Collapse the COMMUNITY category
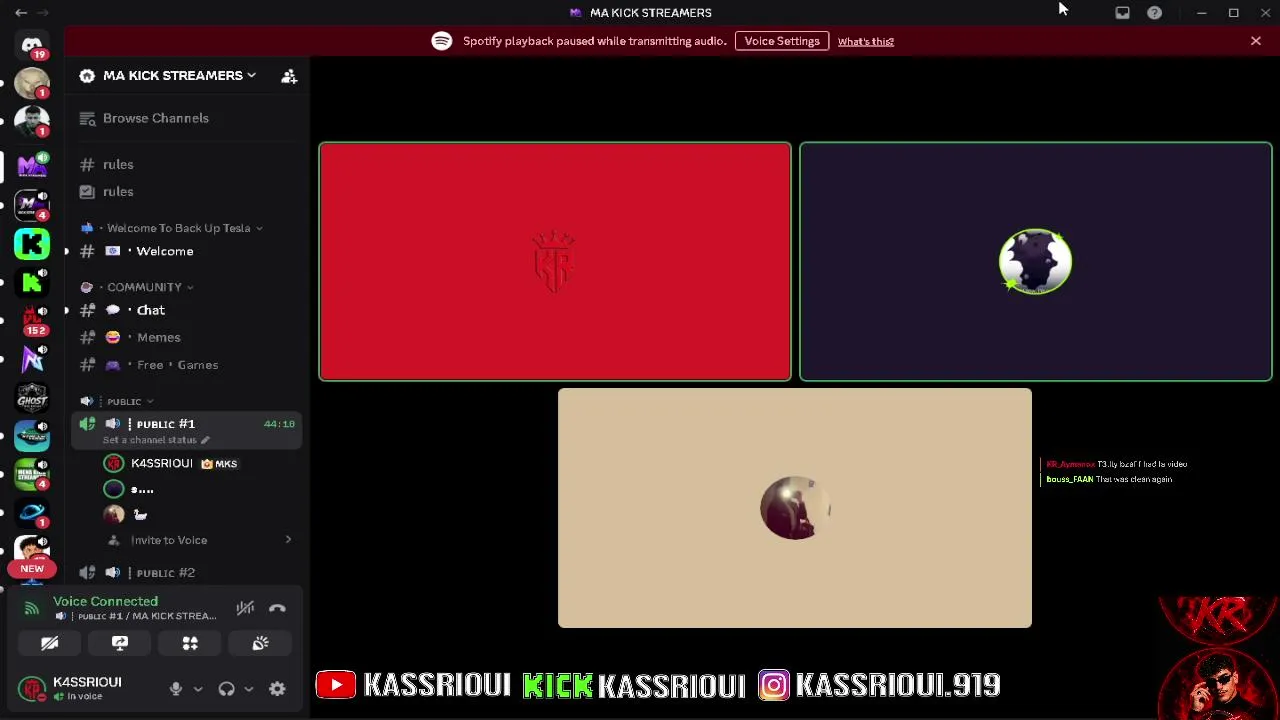This screenshot has height=720, width=1280. point(144,287)
